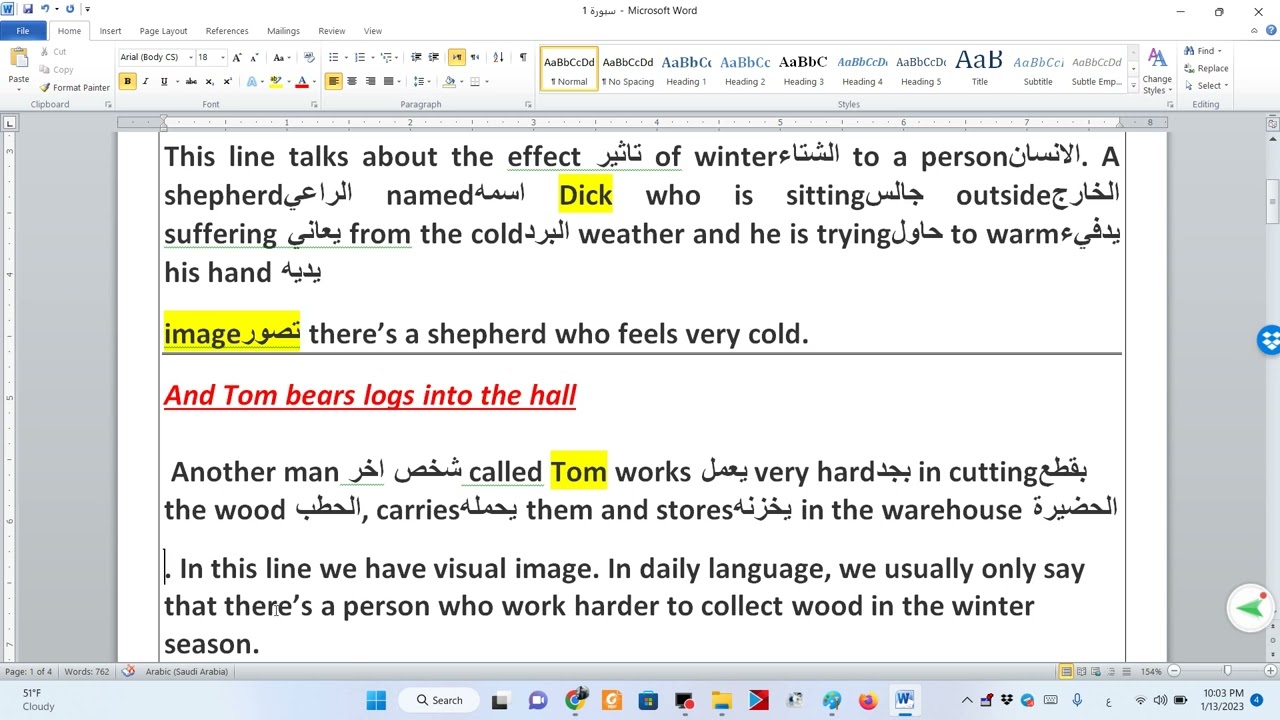The image size is (1280, 720).
Task: Open the borders dropdown
Action: coord(487,82)
